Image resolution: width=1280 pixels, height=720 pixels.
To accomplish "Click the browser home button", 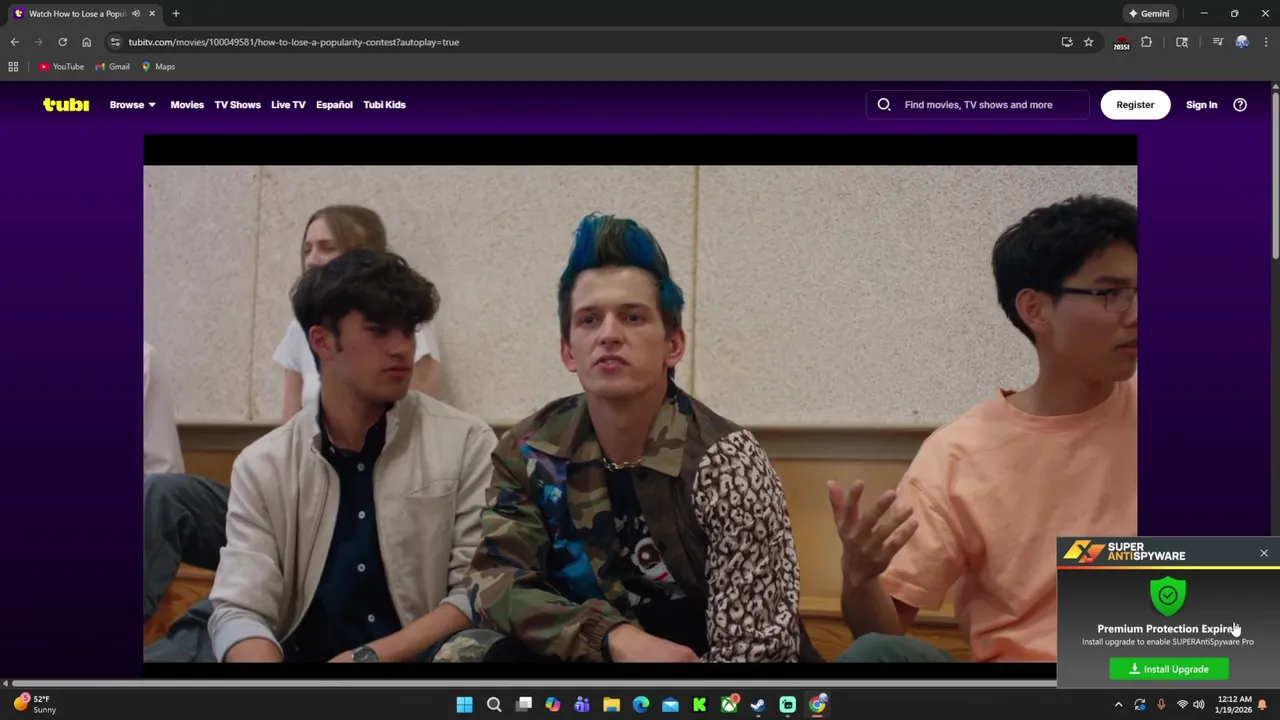I will (86, 42).
